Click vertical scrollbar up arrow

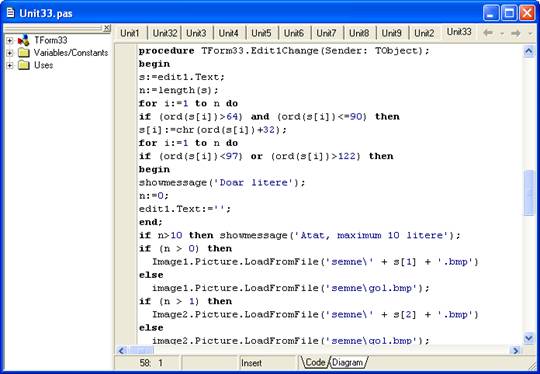pyautogui.click(x=529, y=52)
